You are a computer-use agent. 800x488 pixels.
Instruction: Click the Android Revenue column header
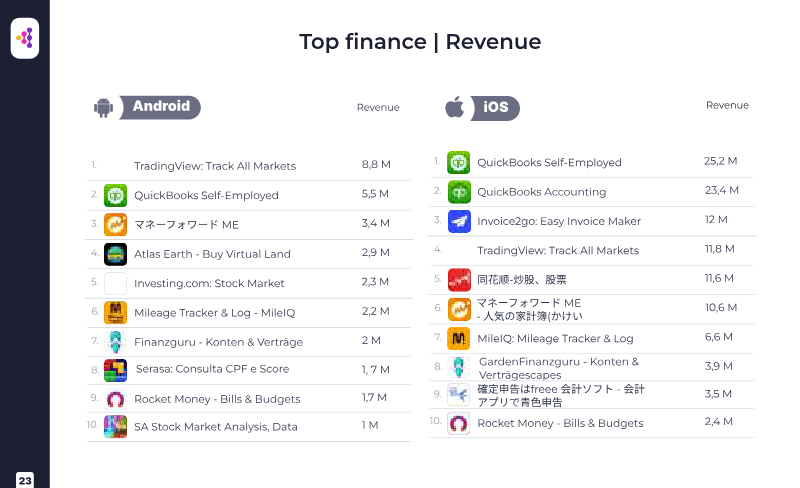378,108
